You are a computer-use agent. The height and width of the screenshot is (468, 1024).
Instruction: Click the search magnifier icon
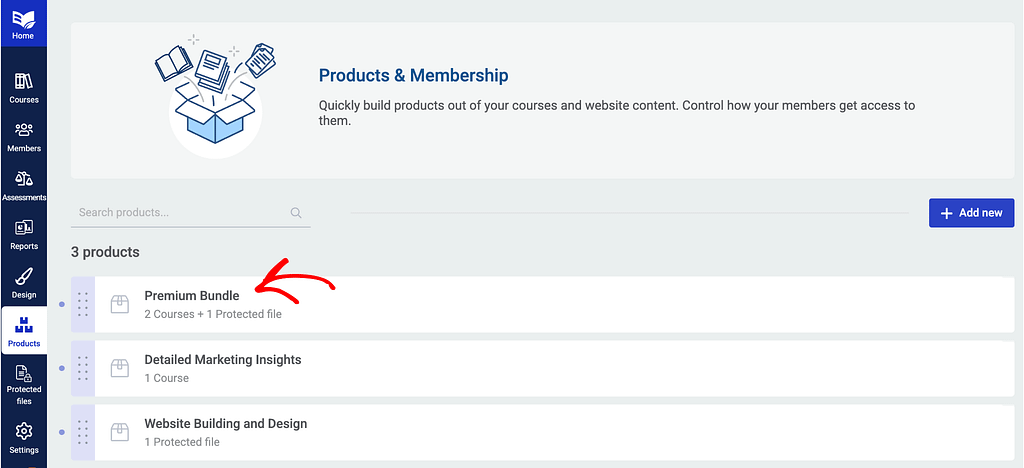pos(296,213)
